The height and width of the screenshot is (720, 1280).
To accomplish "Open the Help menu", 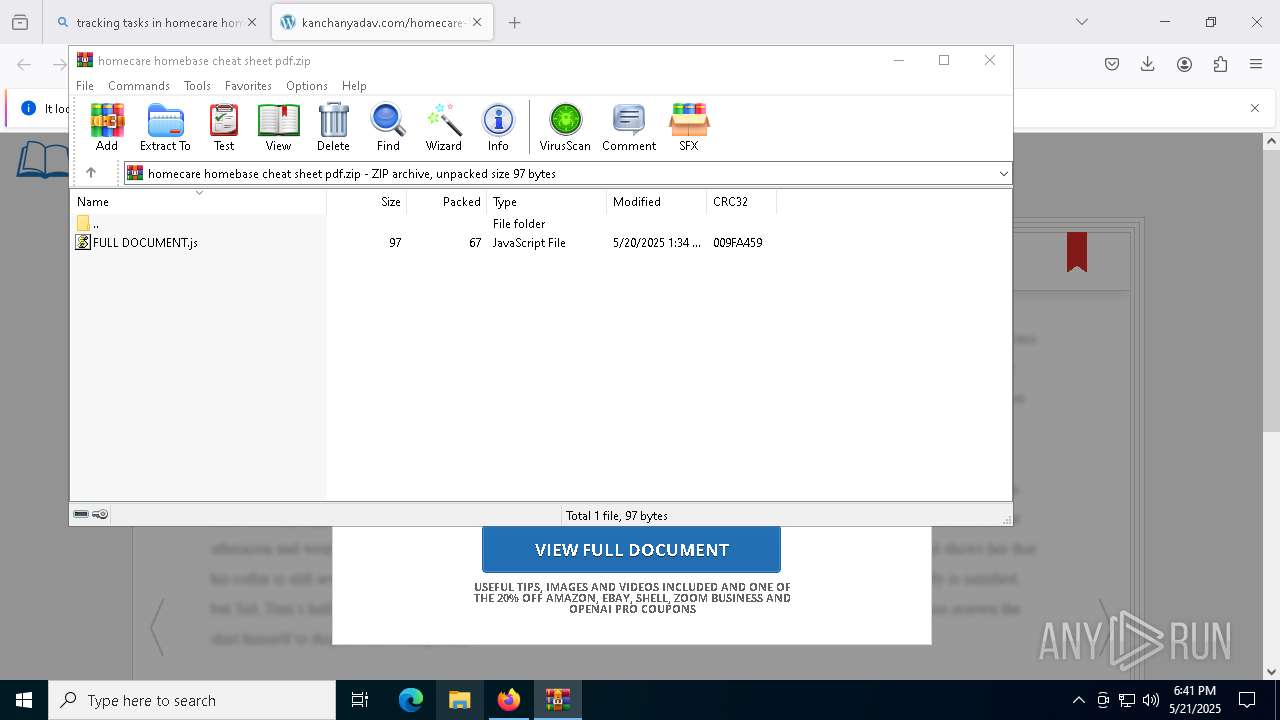I will [x=354, y=86].
